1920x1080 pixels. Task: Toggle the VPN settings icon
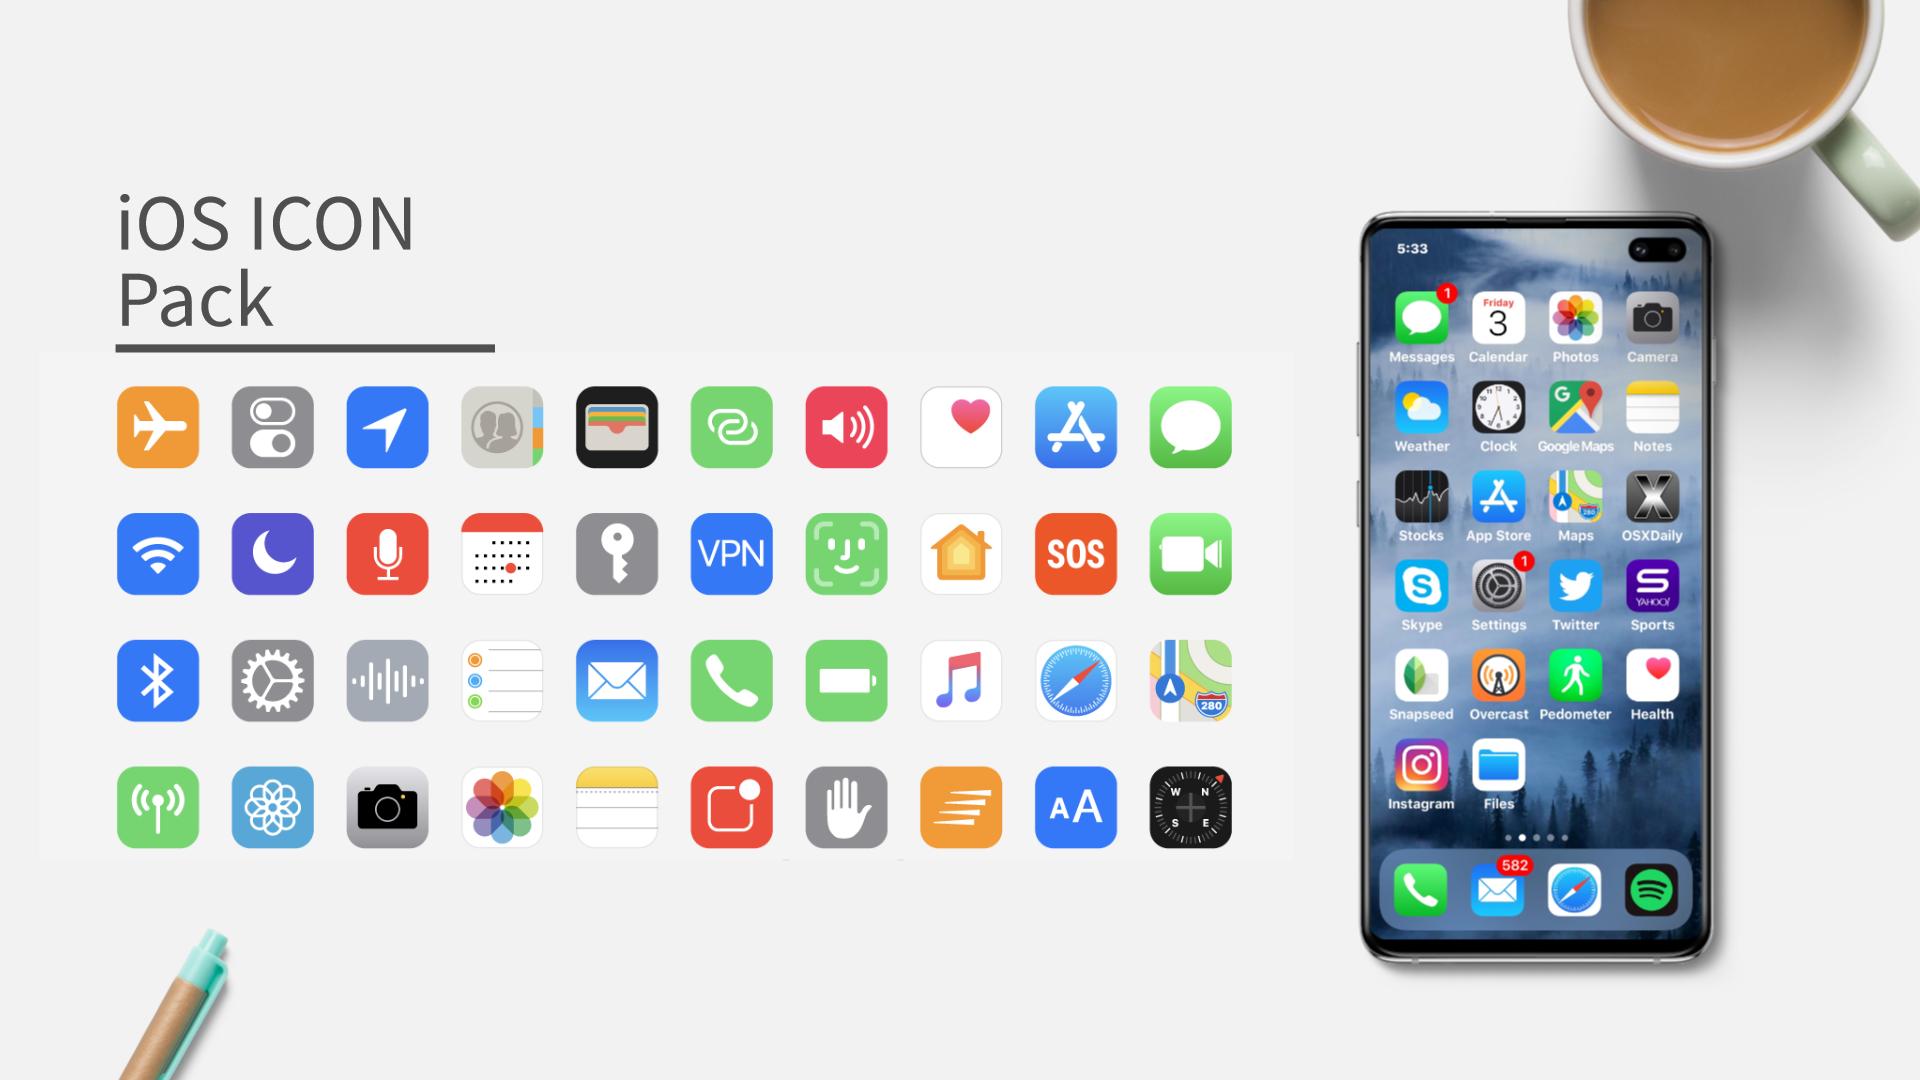pos(731,553)
